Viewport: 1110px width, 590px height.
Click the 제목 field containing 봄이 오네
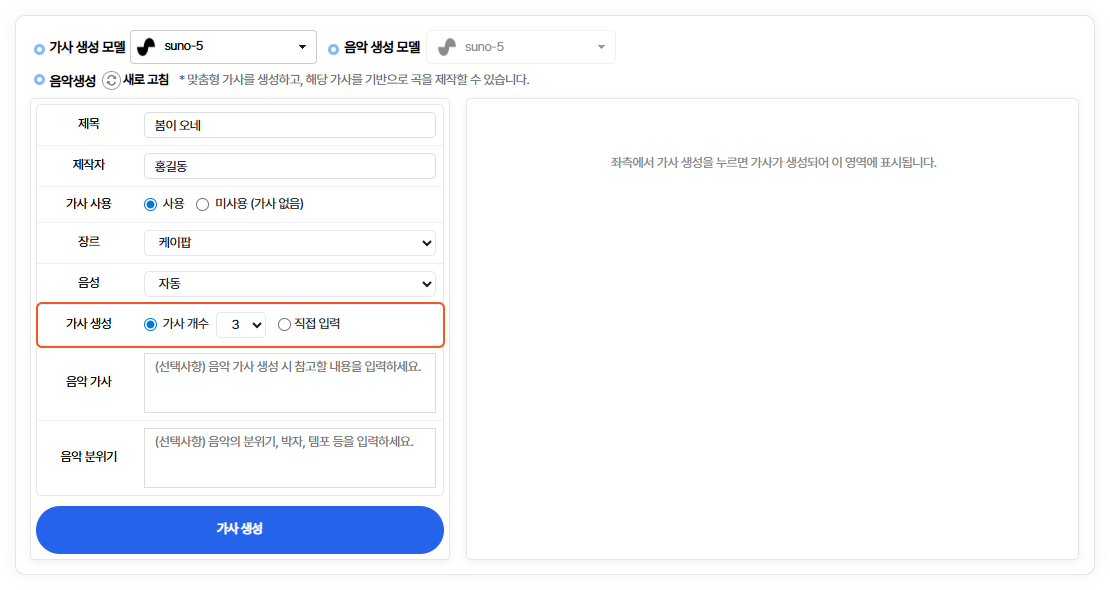coord(290,125)
